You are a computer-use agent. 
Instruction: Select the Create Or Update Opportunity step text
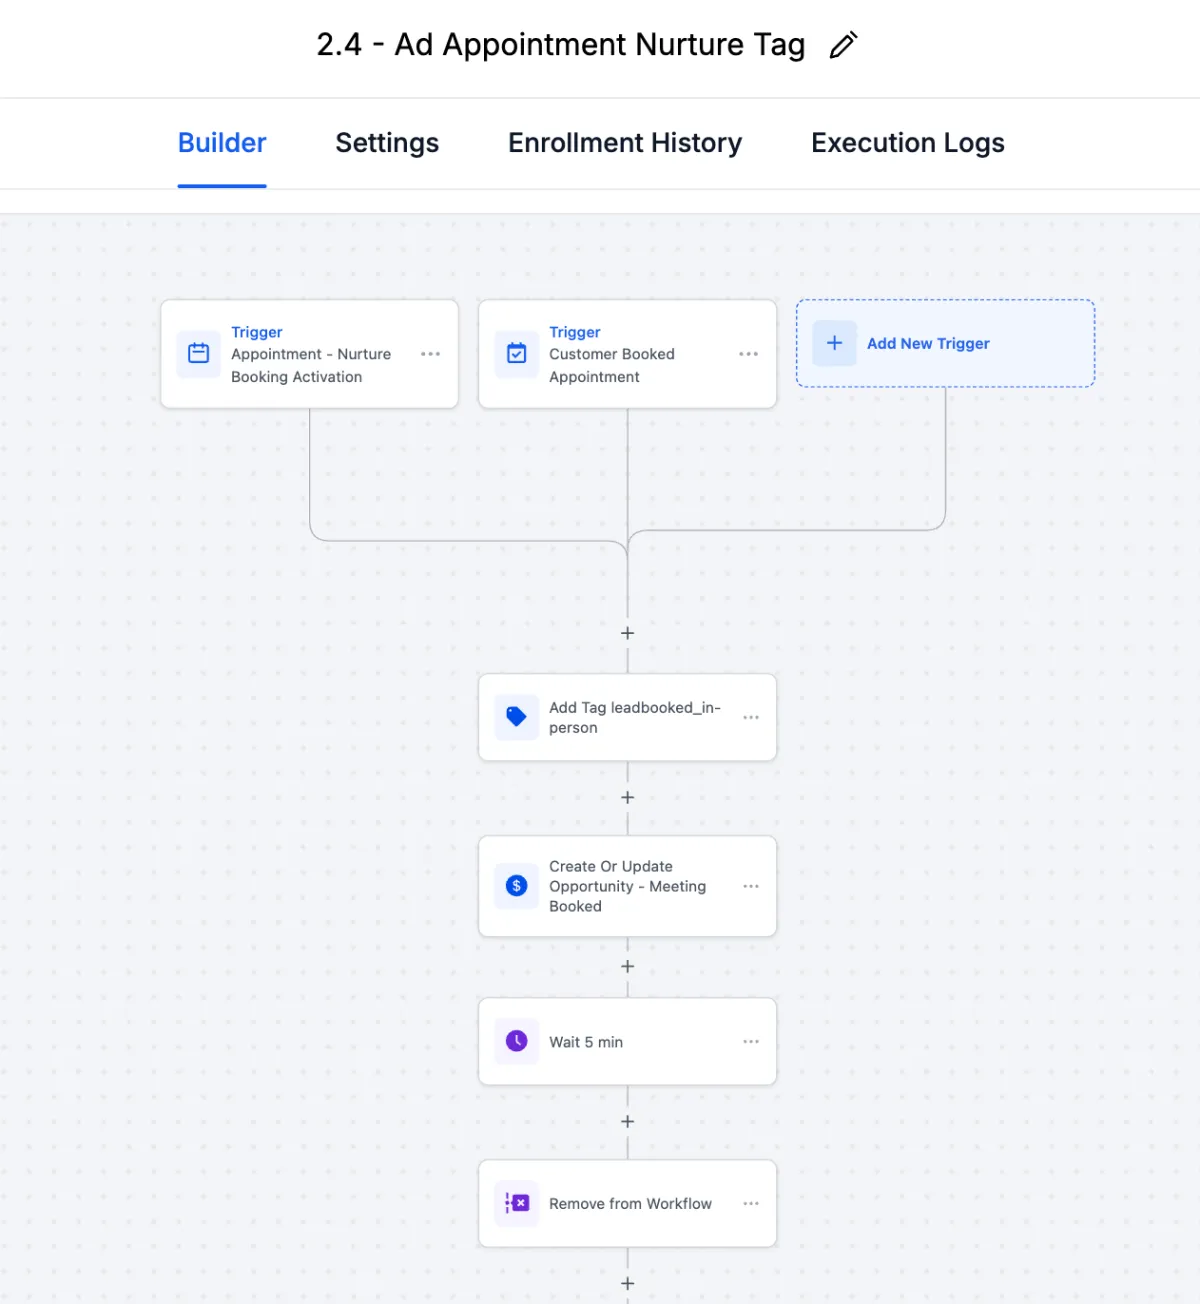(627, 886)
